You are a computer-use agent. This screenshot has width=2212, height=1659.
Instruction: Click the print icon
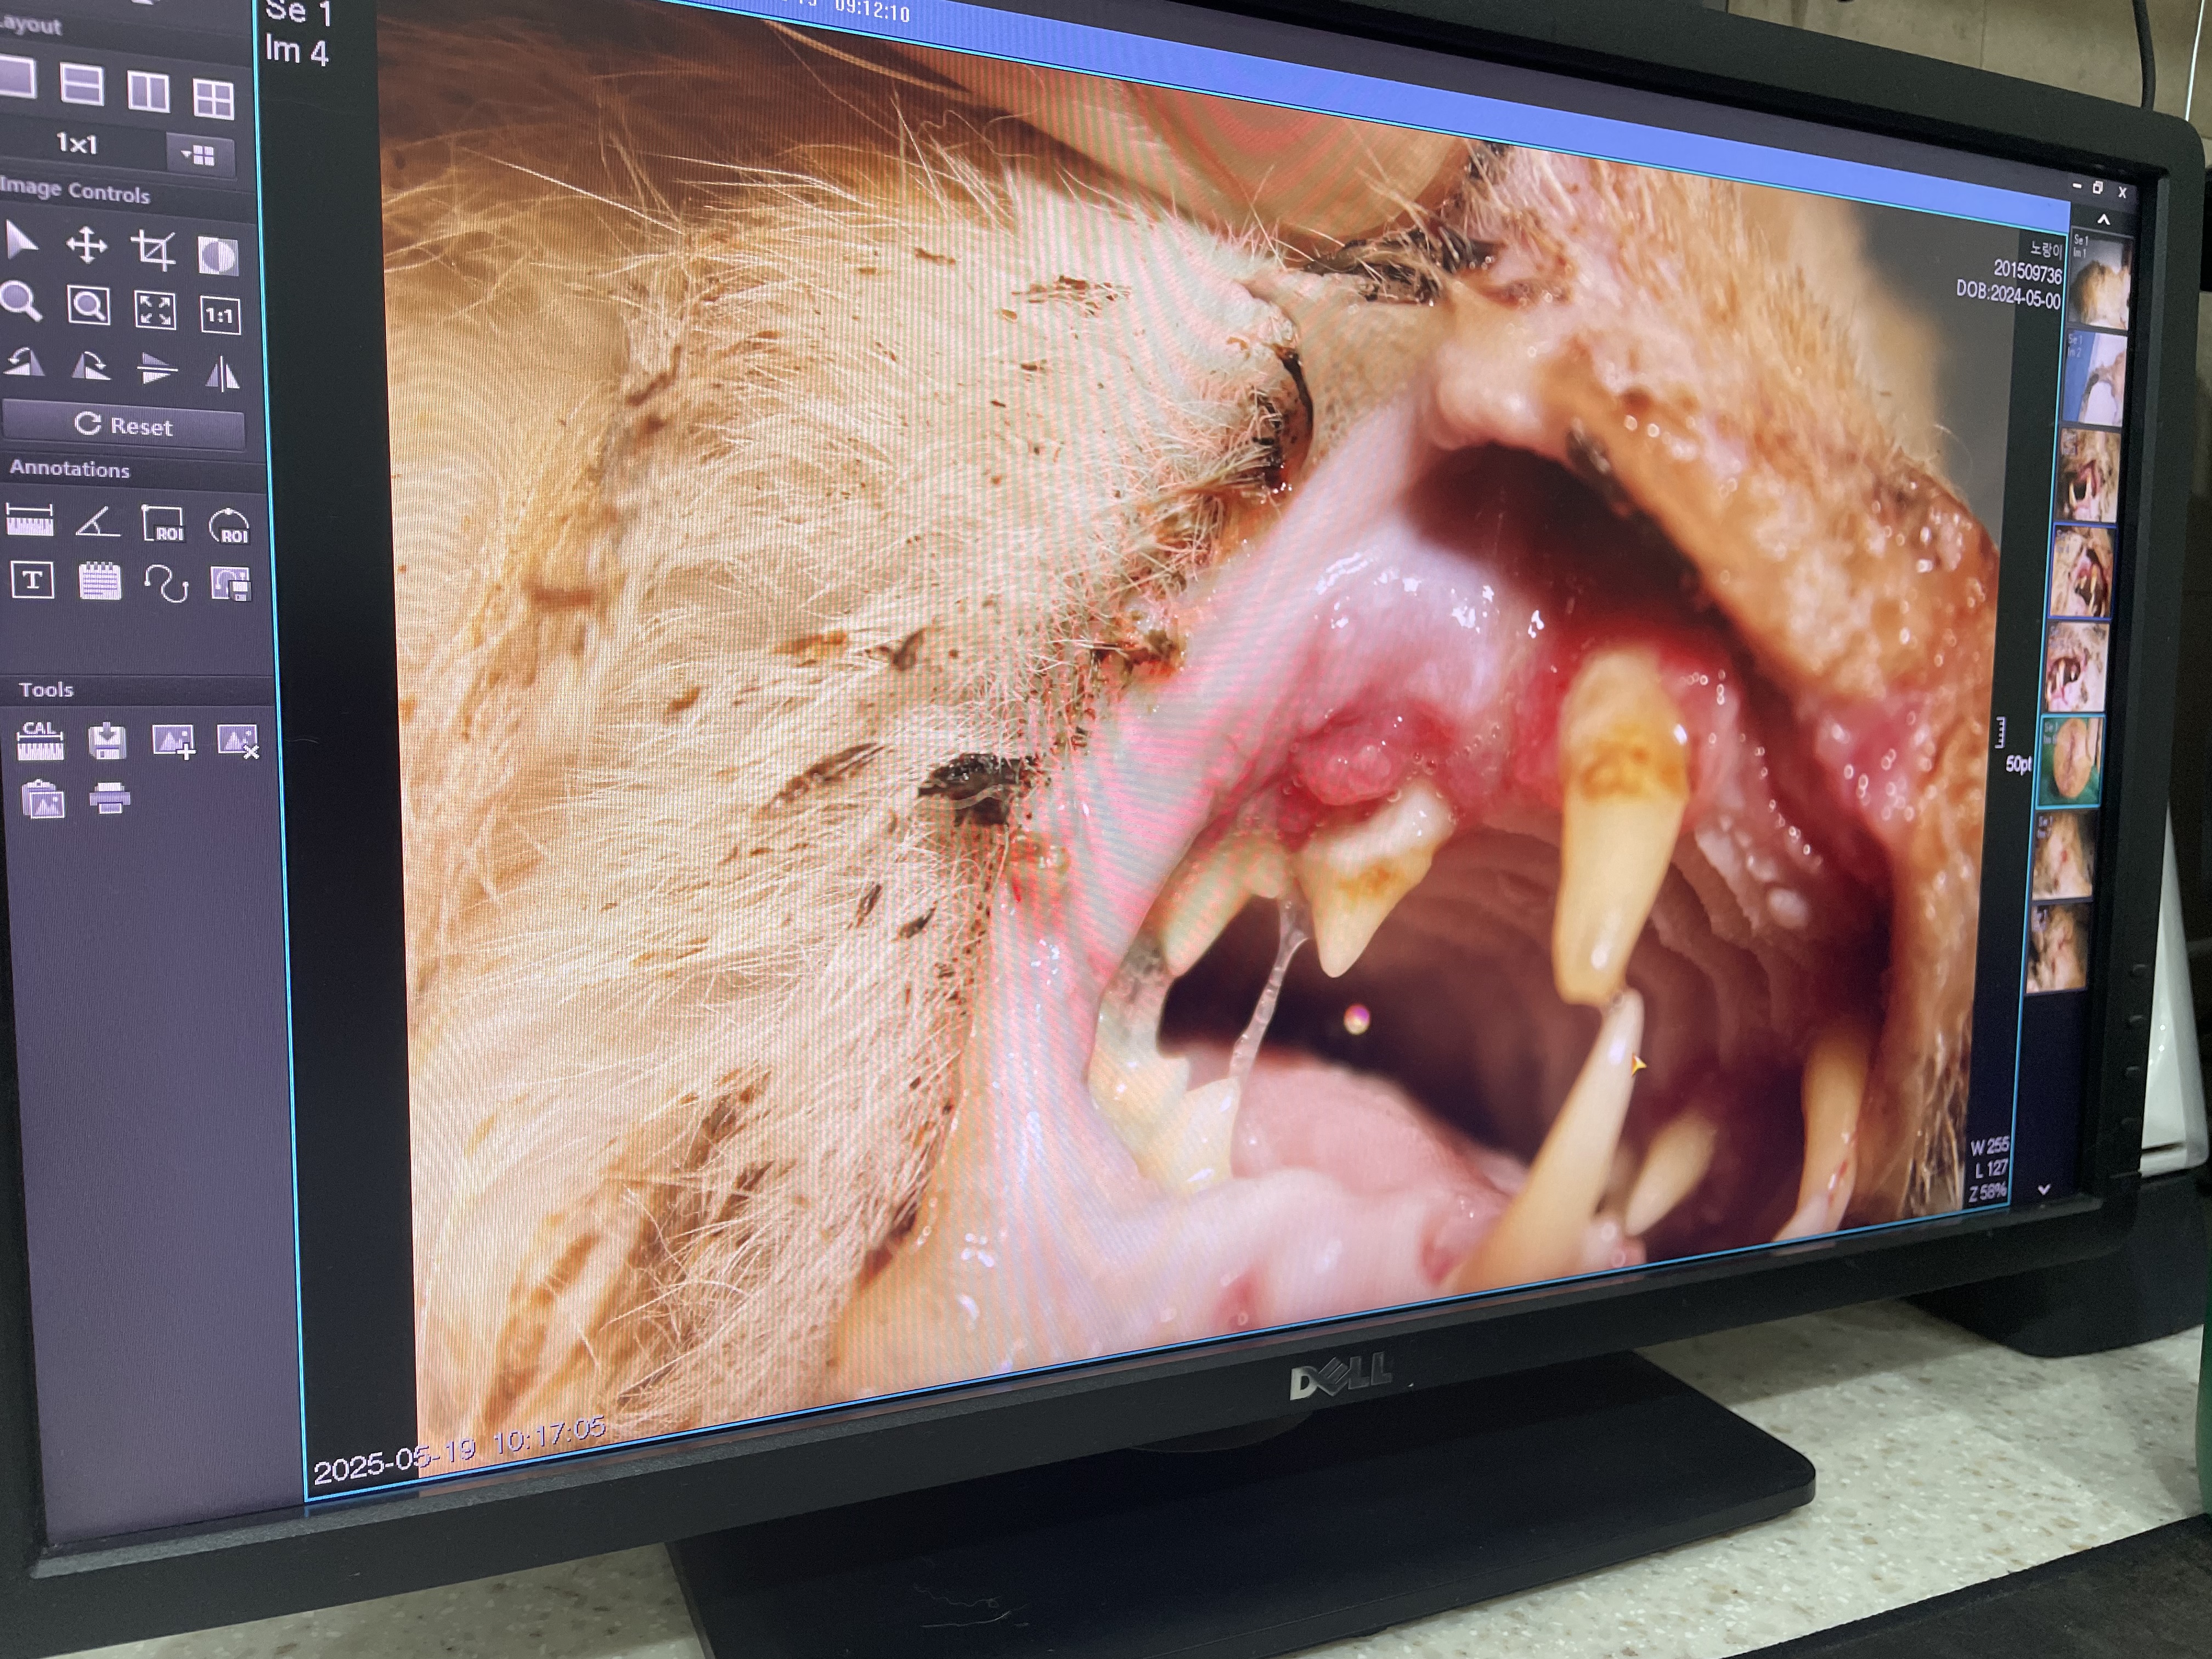[x=109, y=799]
